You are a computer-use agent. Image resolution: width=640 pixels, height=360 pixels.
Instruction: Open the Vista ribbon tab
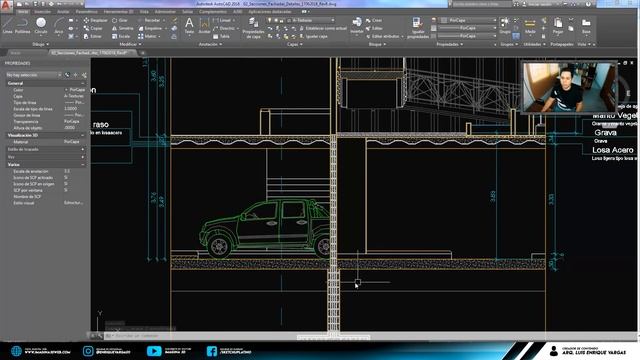[144, 12]
